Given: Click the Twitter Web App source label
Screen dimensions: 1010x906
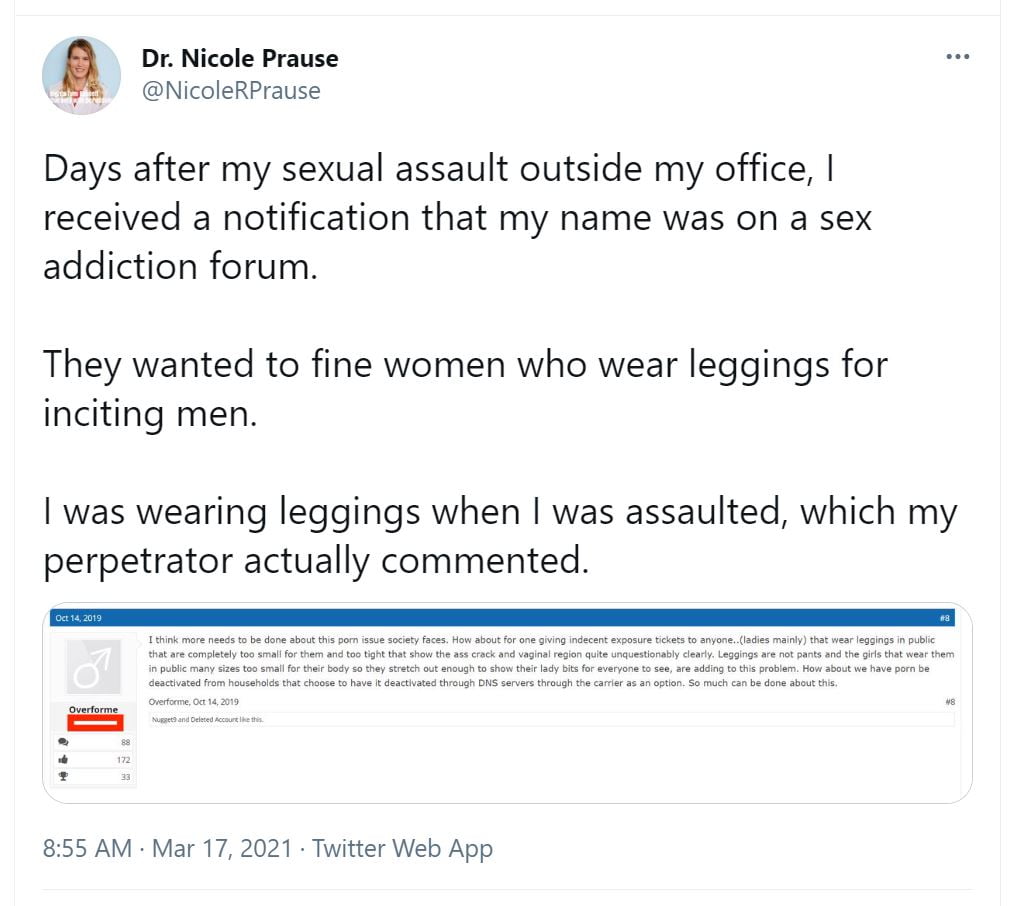Looking at the screenshot, I should (x=402, y=849).
